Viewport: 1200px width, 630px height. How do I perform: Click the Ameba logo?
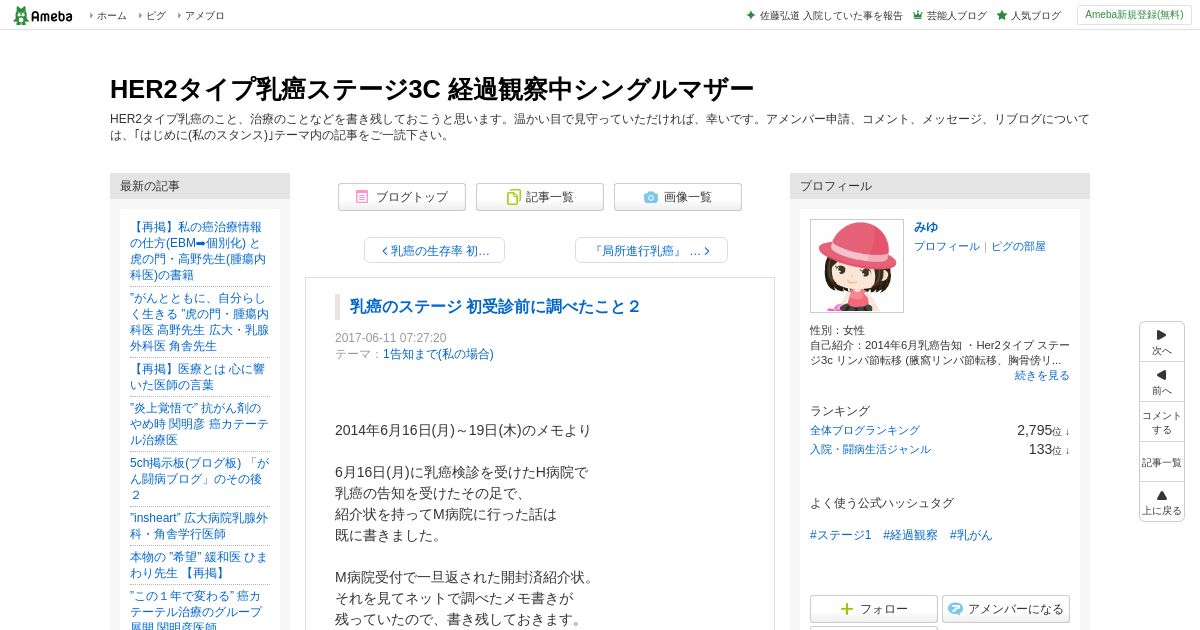click(x=43, y=15)
